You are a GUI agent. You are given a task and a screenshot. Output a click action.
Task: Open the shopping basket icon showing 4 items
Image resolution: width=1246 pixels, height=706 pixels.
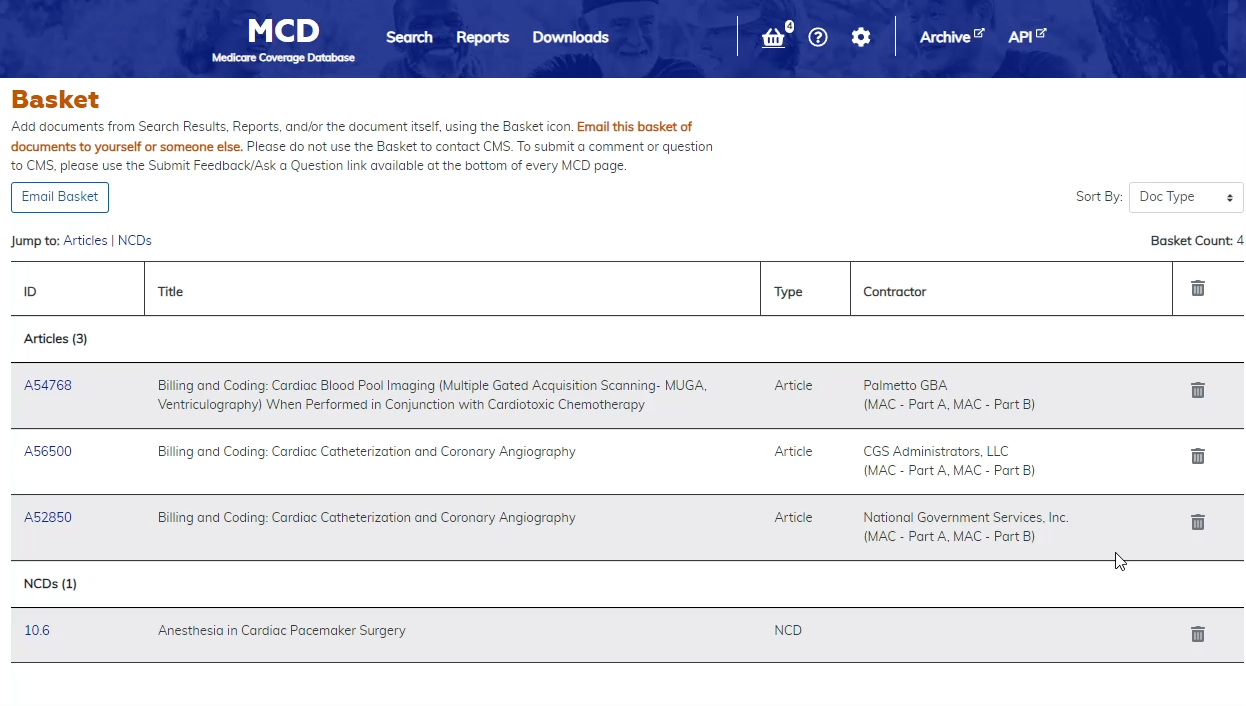pyautogui.click(x=773, y=37)
